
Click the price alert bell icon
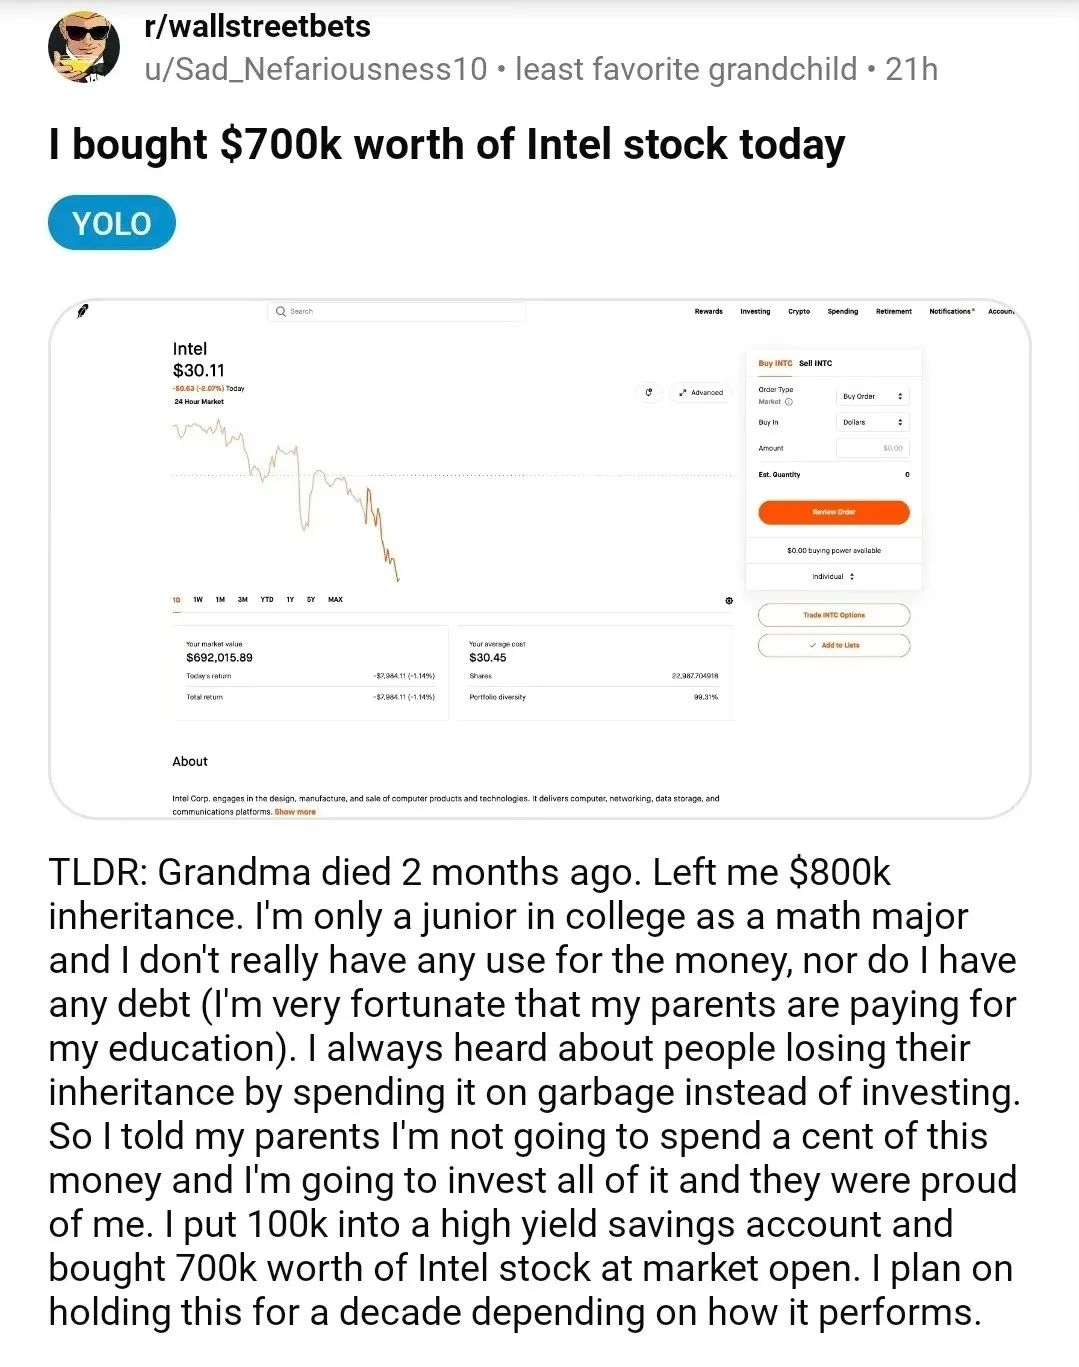coord(648,392)
